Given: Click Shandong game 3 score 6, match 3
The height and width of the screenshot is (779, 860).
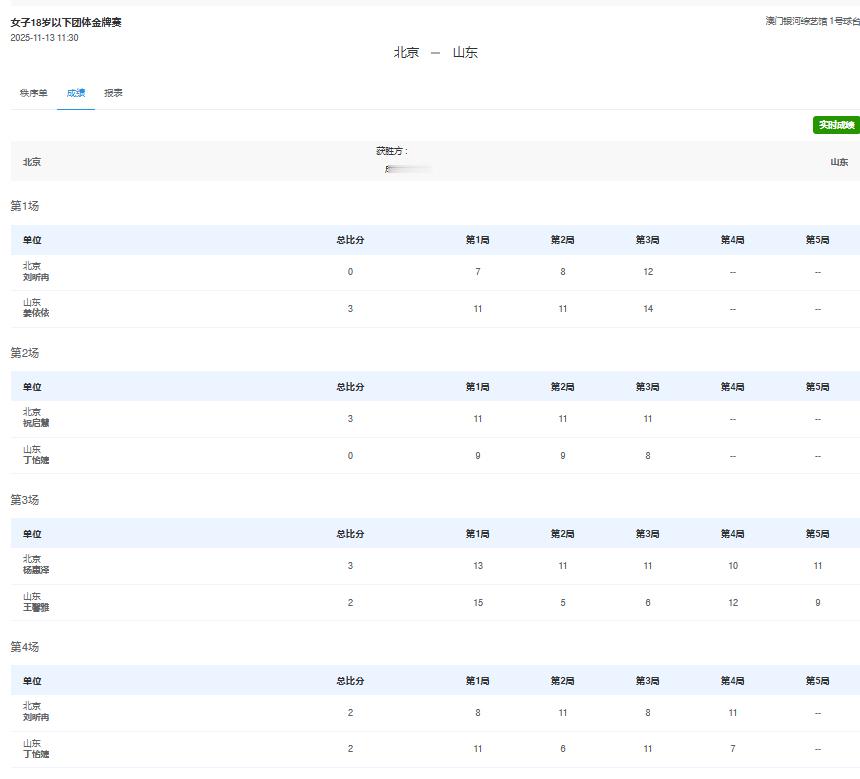Looking at the screenshot, I should click(x=648, y=603).
